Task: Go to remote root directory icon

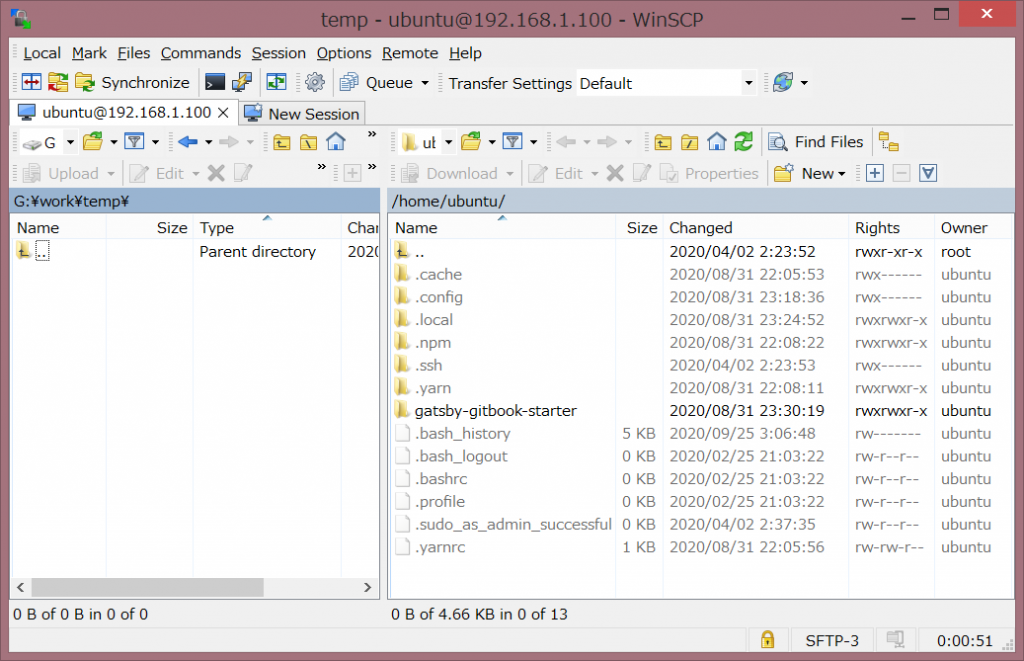Action: (690, 142)
